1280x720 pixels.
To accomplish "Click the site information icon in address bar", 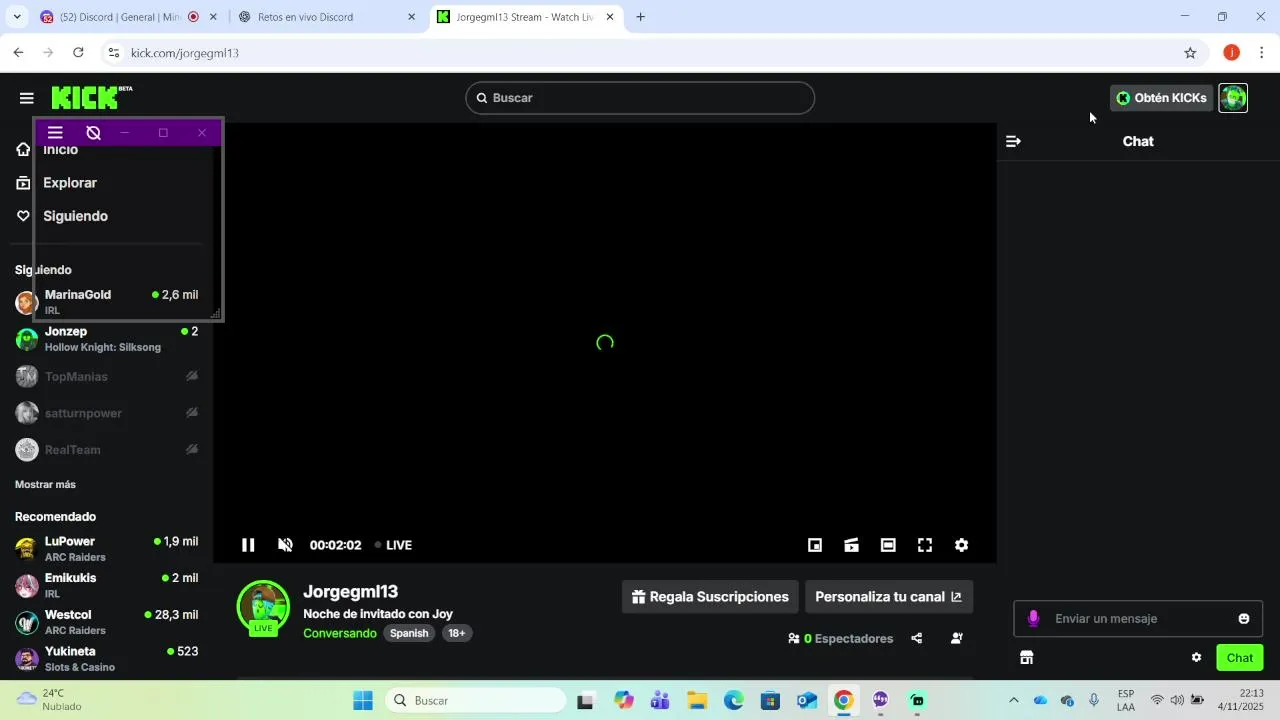I will click(x=113, y=53).
